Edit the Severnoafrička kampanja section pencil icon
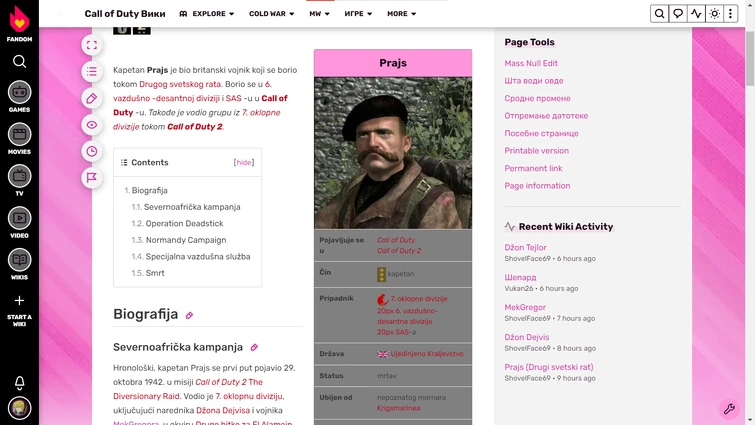This screenshot has height=425, width=755. (254, 348)
